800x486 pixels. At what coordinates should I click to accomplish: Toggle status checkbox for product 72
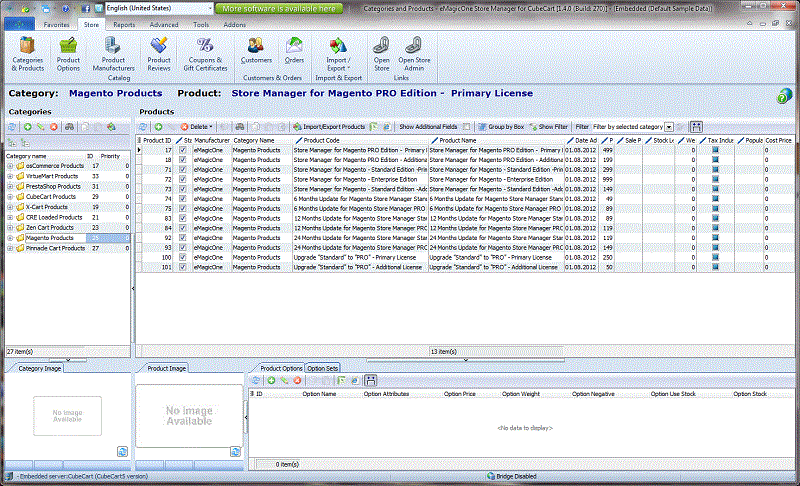pyautogui.click(x=183, y=180)
